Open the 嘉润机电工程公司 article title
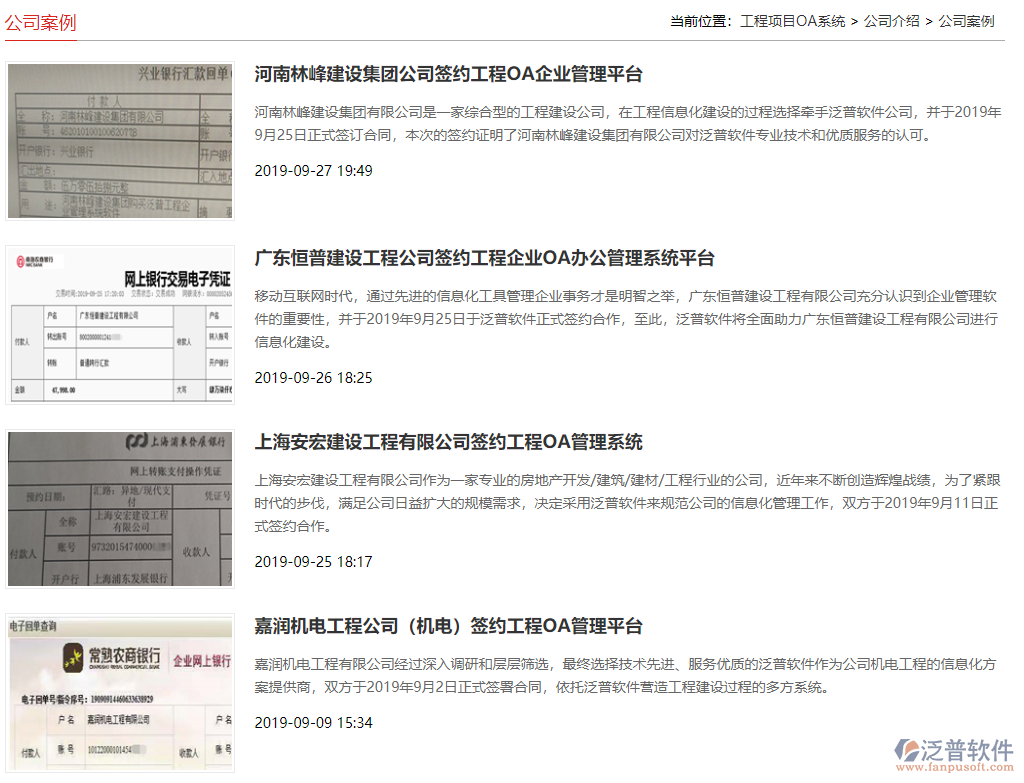Image resolution: width=1024 pixels, height=783 pixels. coord(449,627)
